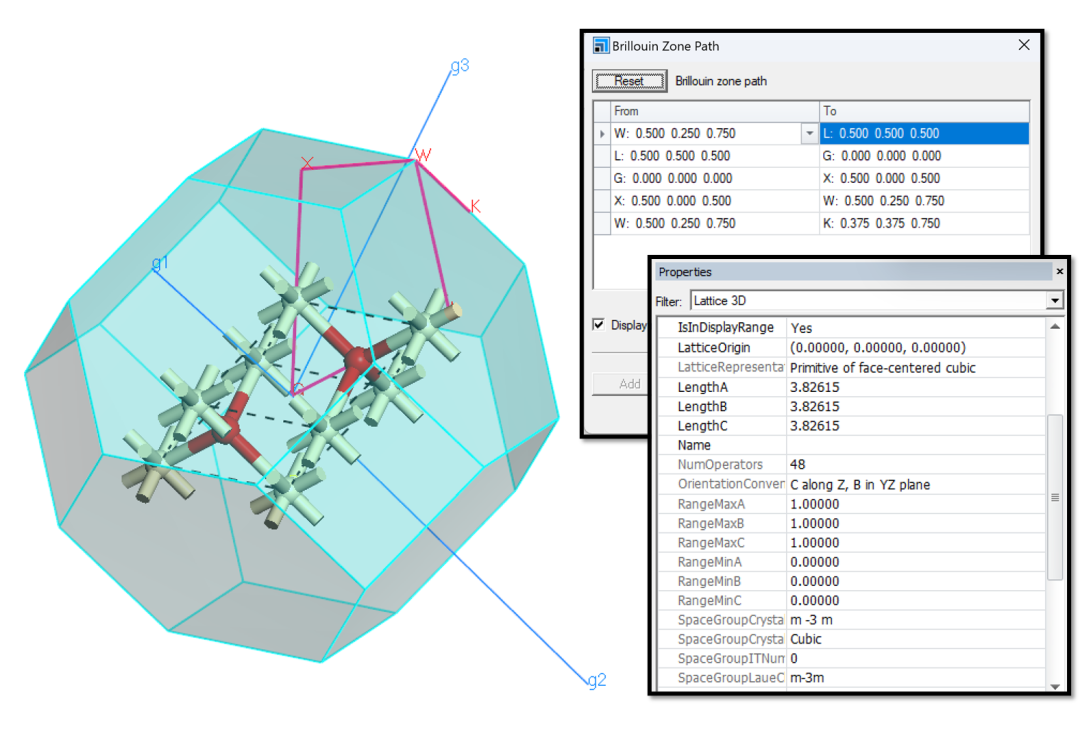Viewport: 1080px width, 749px height.
Task: Click the SpaceGroupLaueClass value 'm-3m'
Action: [916, 677]
